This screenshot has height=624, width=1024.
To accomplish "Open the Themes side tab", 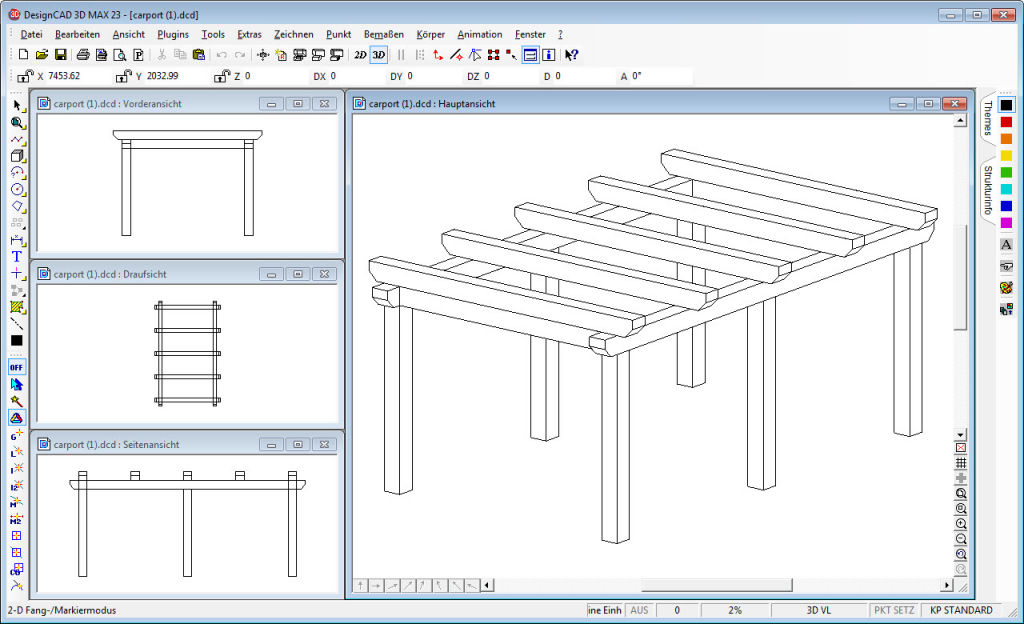I will (x=987, y=119).
